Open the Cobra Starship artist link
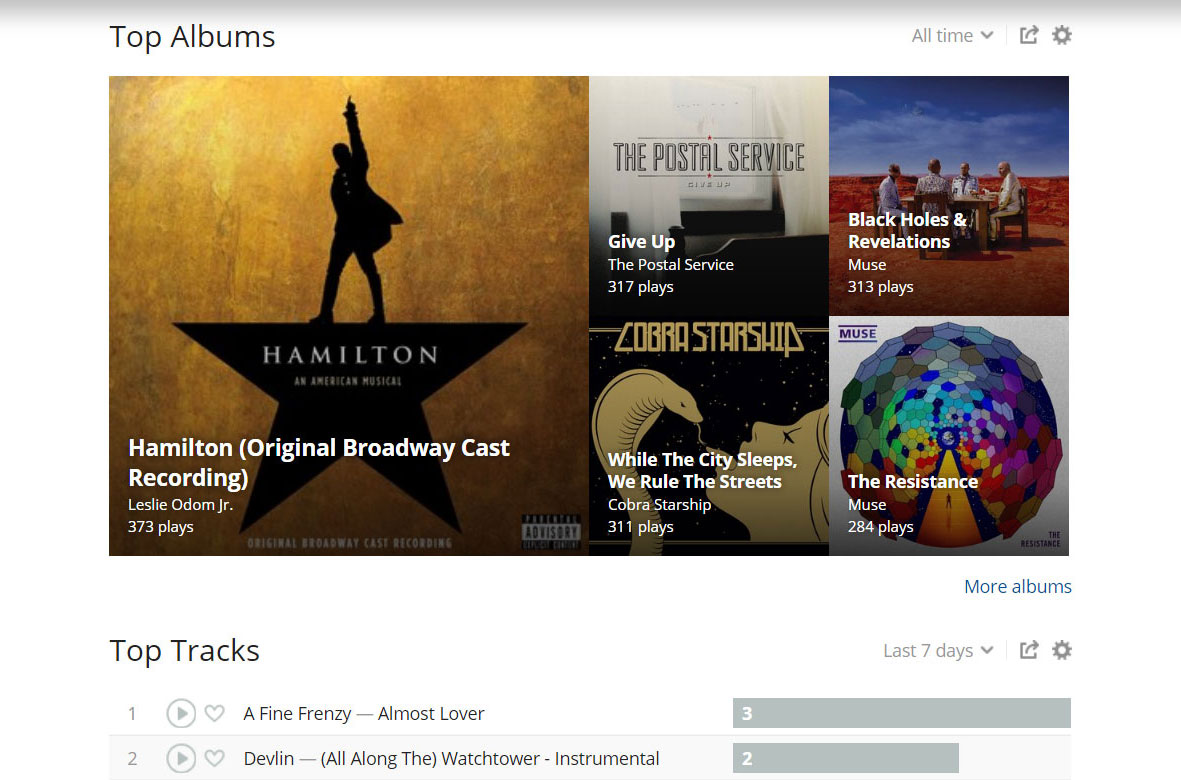 [659, 505]
